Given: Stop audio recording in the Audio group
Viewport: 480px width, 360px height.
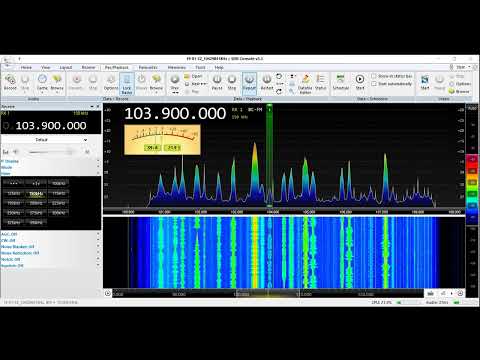Looking at the screenshot, I should tap(25, 82).
